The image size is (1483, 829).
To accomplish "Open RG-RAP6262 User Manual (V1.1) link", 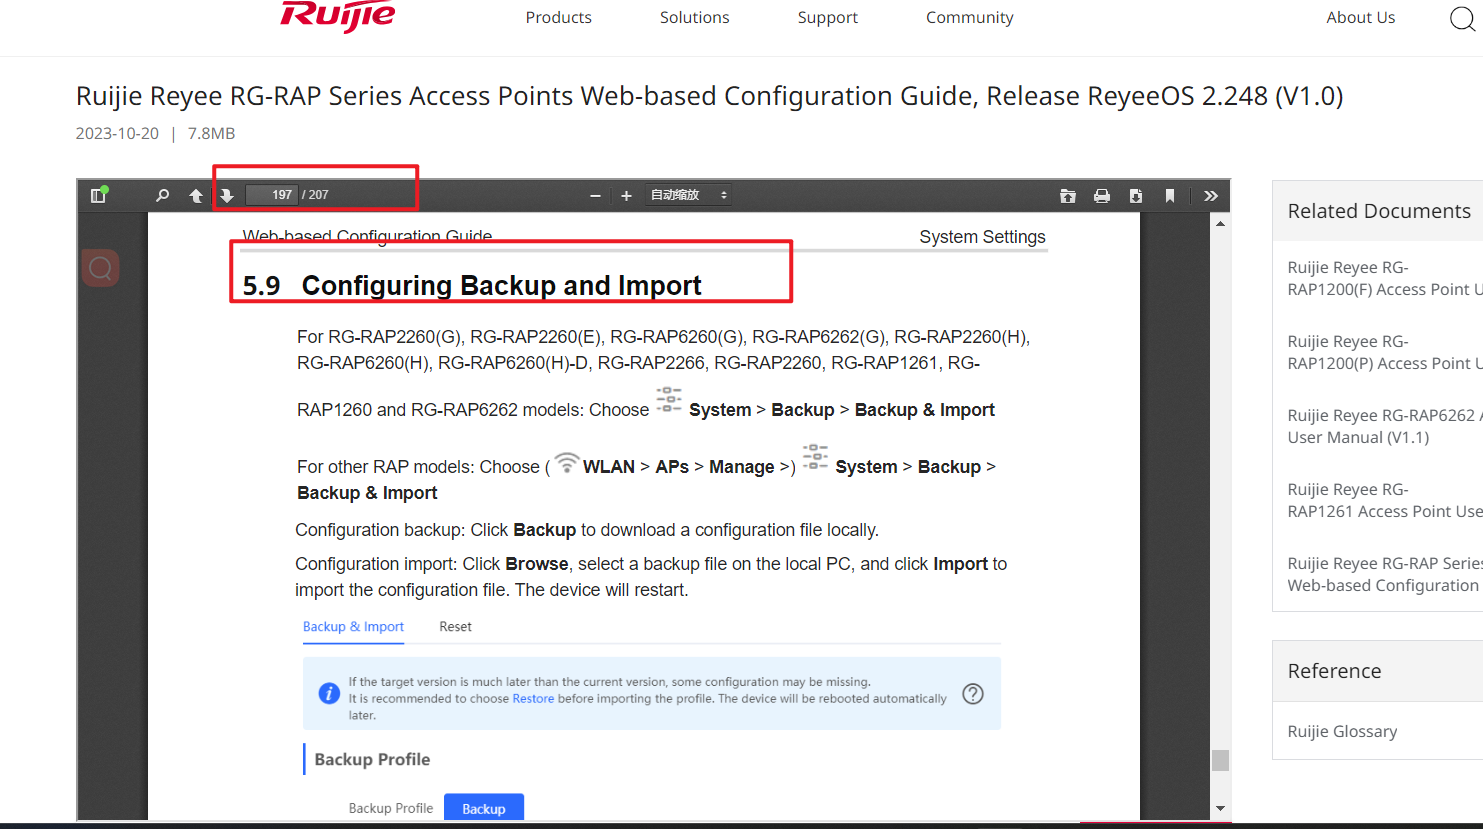I will 1385,426.
